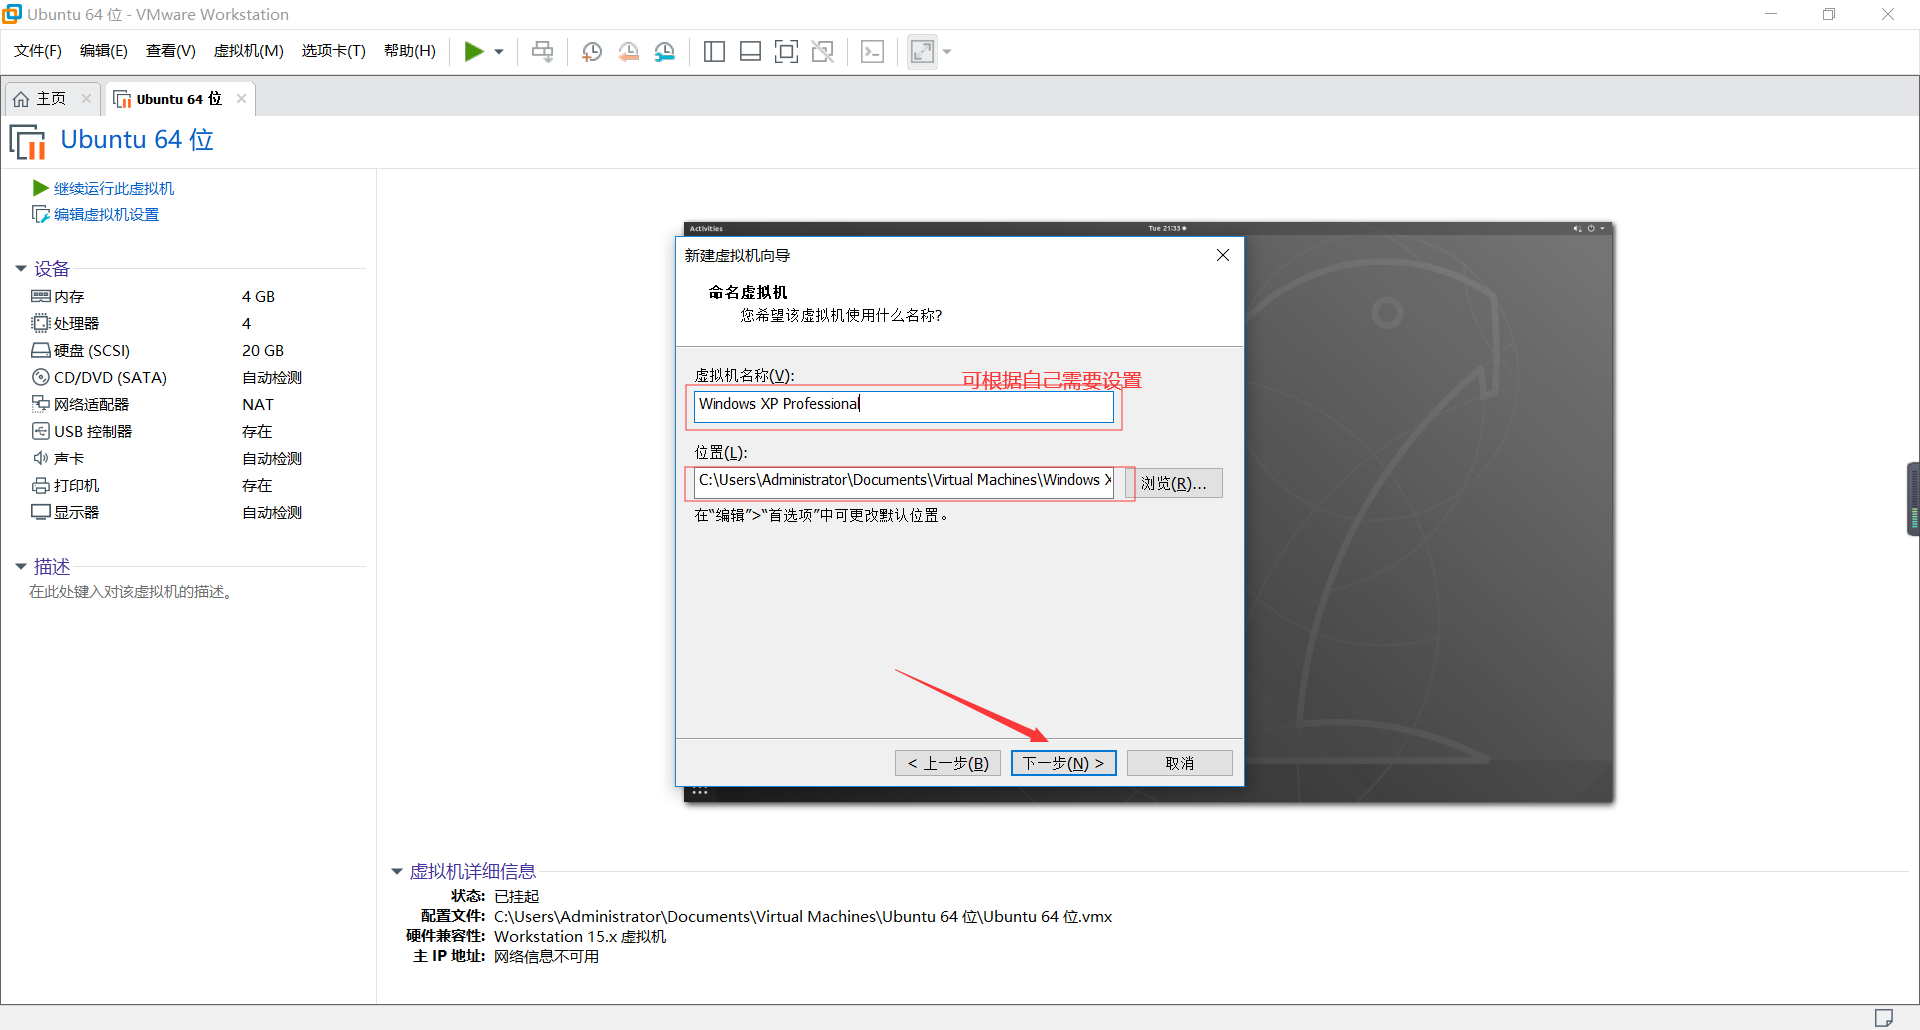The width and height of the screenshot is (1920, 1030).
Task: Open the 编辑(E) menu
Action: click(x=104, y=51)
